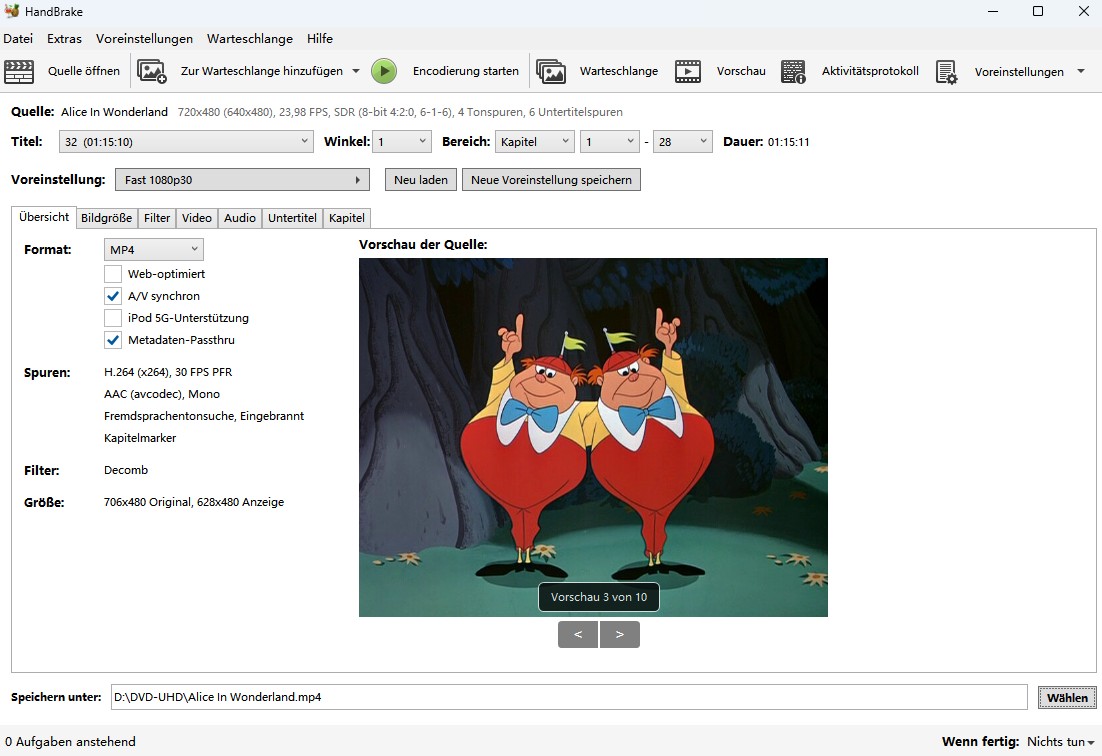Image resolution: width=1102 pixels, height=756 pixels.
Task: Enable the Web-optimiert checkbox
Action: pos(113,274)
